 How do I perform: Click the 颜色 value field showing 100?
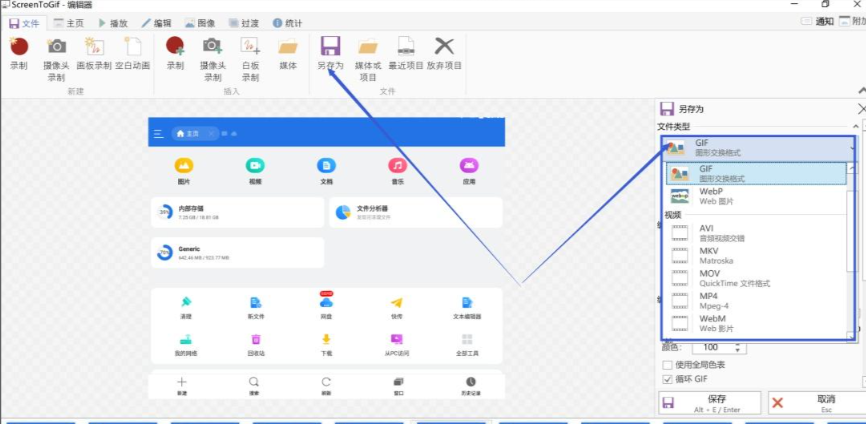pos(715,347)
